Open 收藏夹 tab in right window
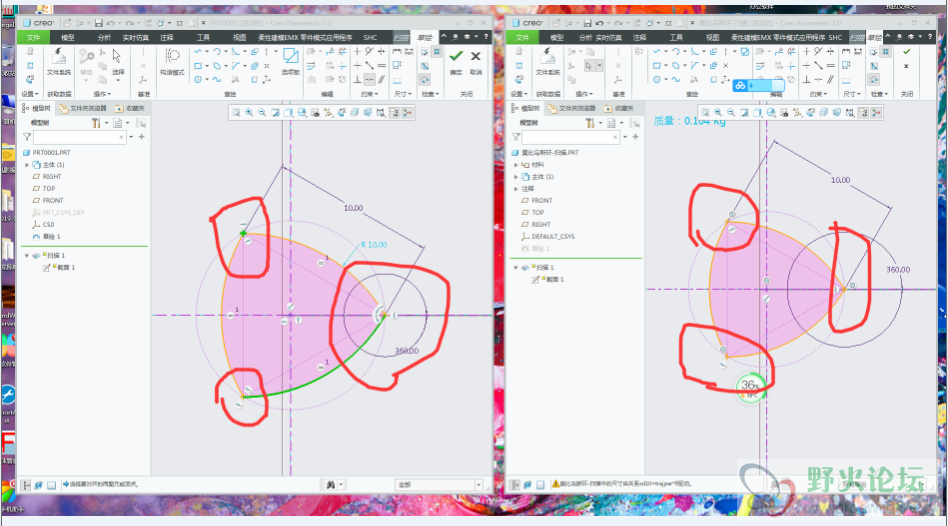948x526 pixels. [619, 108]
